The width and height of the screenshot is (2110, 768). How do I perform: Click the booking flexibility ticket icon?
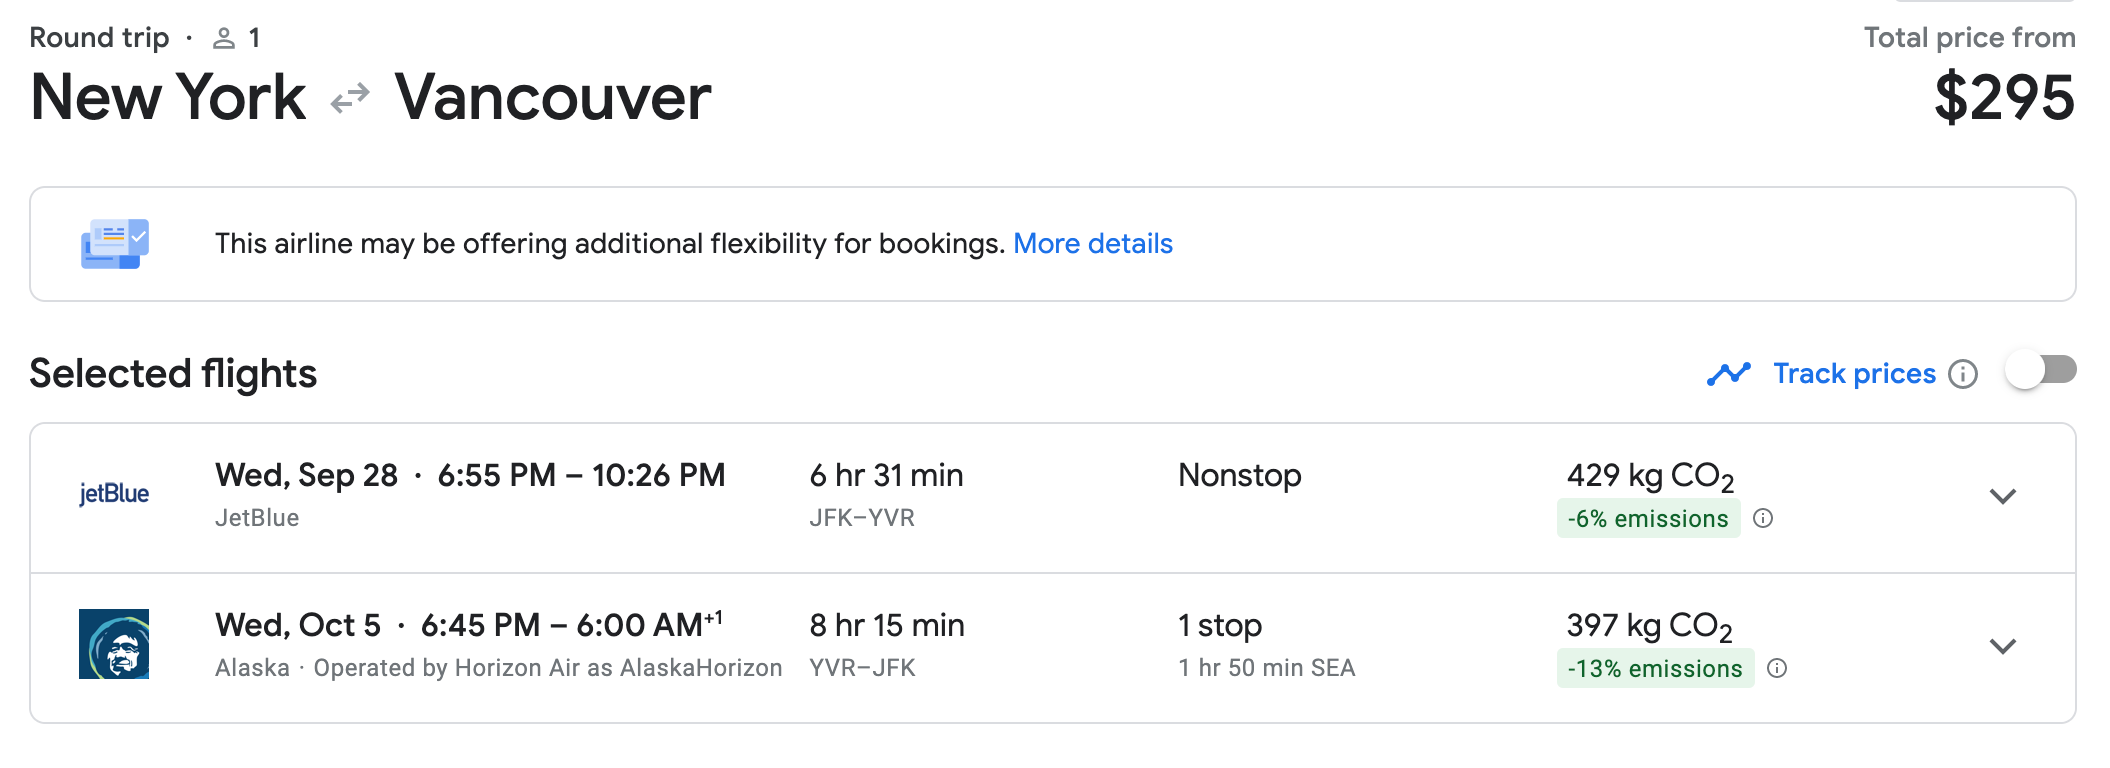point(115,244)
